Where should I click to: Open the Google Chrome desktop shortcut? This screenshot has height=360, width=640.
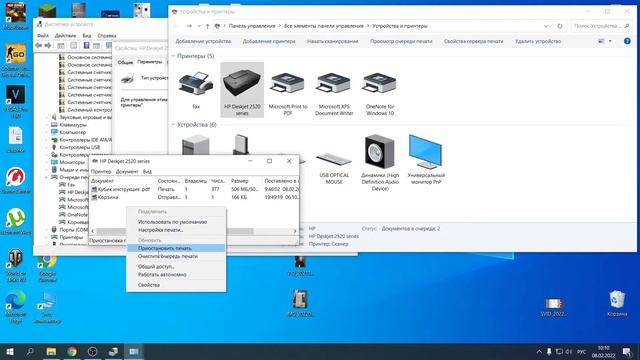[47, 267]
